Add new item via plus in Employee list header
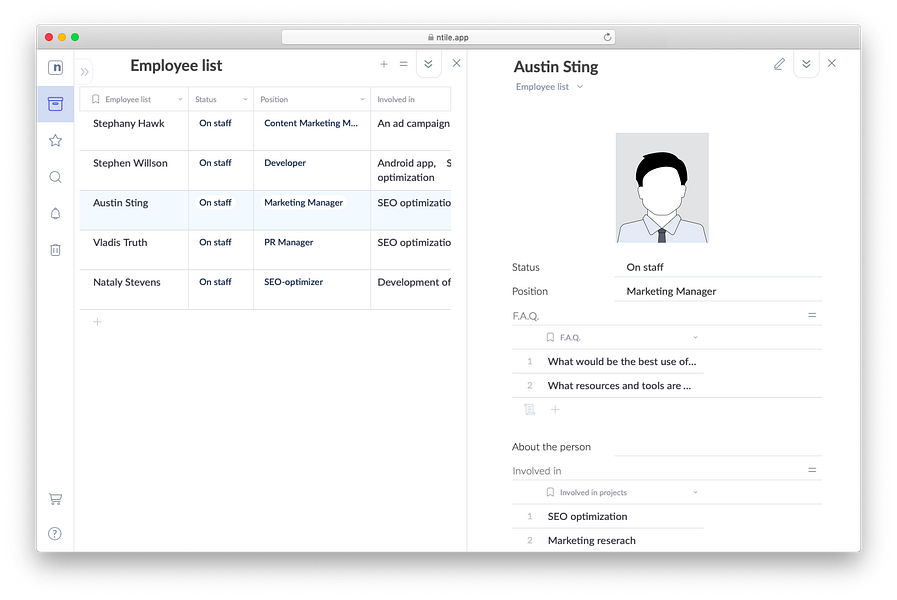The width and height of the screenshot is (897, 600). point(384,64)
